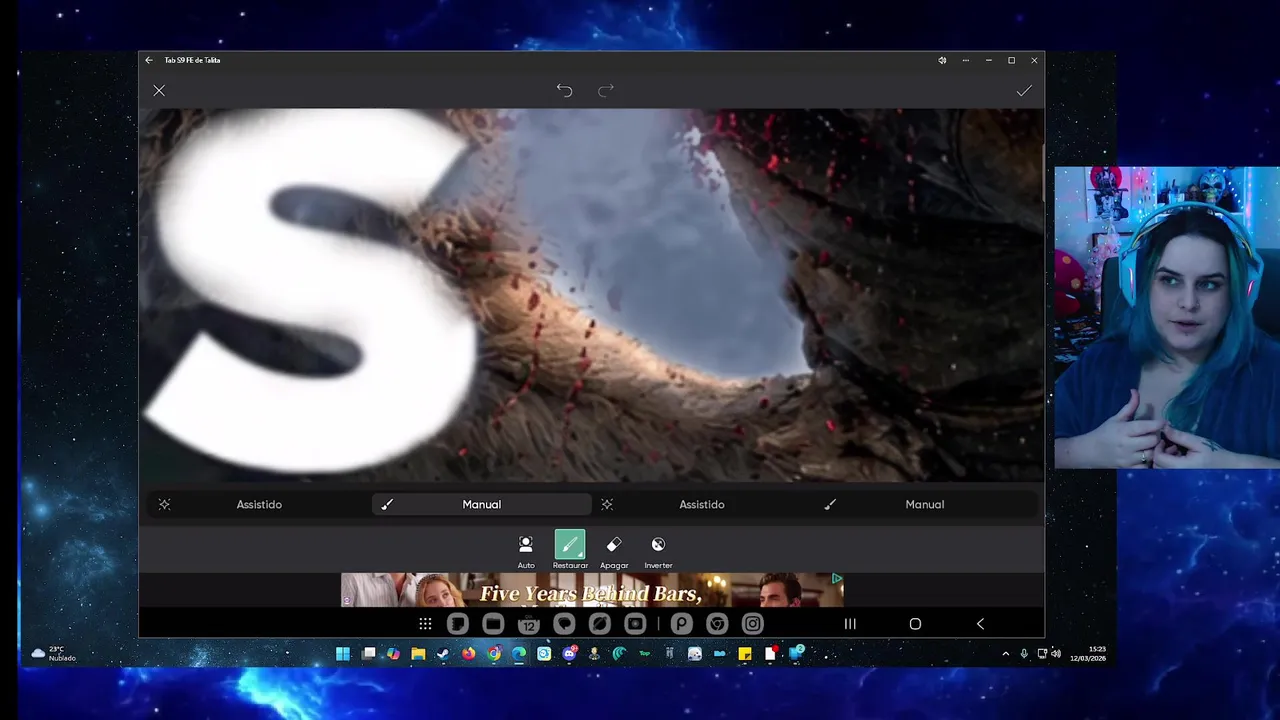Open the Five Years Behind Bars ad
The height and width of the screenshot is (720, 1280).
tap(592, 590)
